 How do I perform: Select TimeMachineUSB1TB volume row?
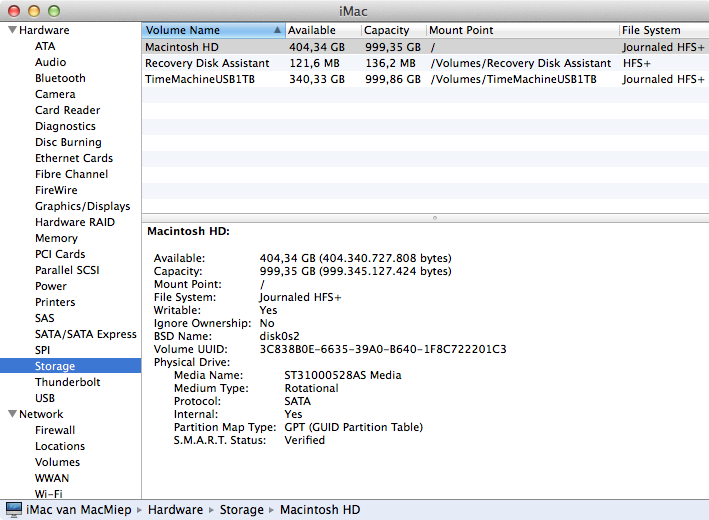point(425,79)
